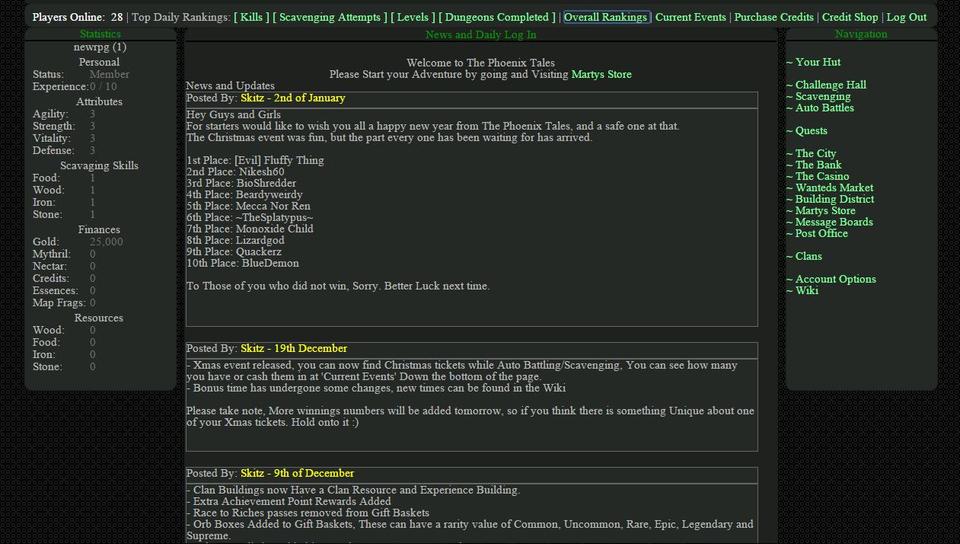Screen dimensions: 960x544
Task: Open the Quests page
Action: click(x=811, y=131)
